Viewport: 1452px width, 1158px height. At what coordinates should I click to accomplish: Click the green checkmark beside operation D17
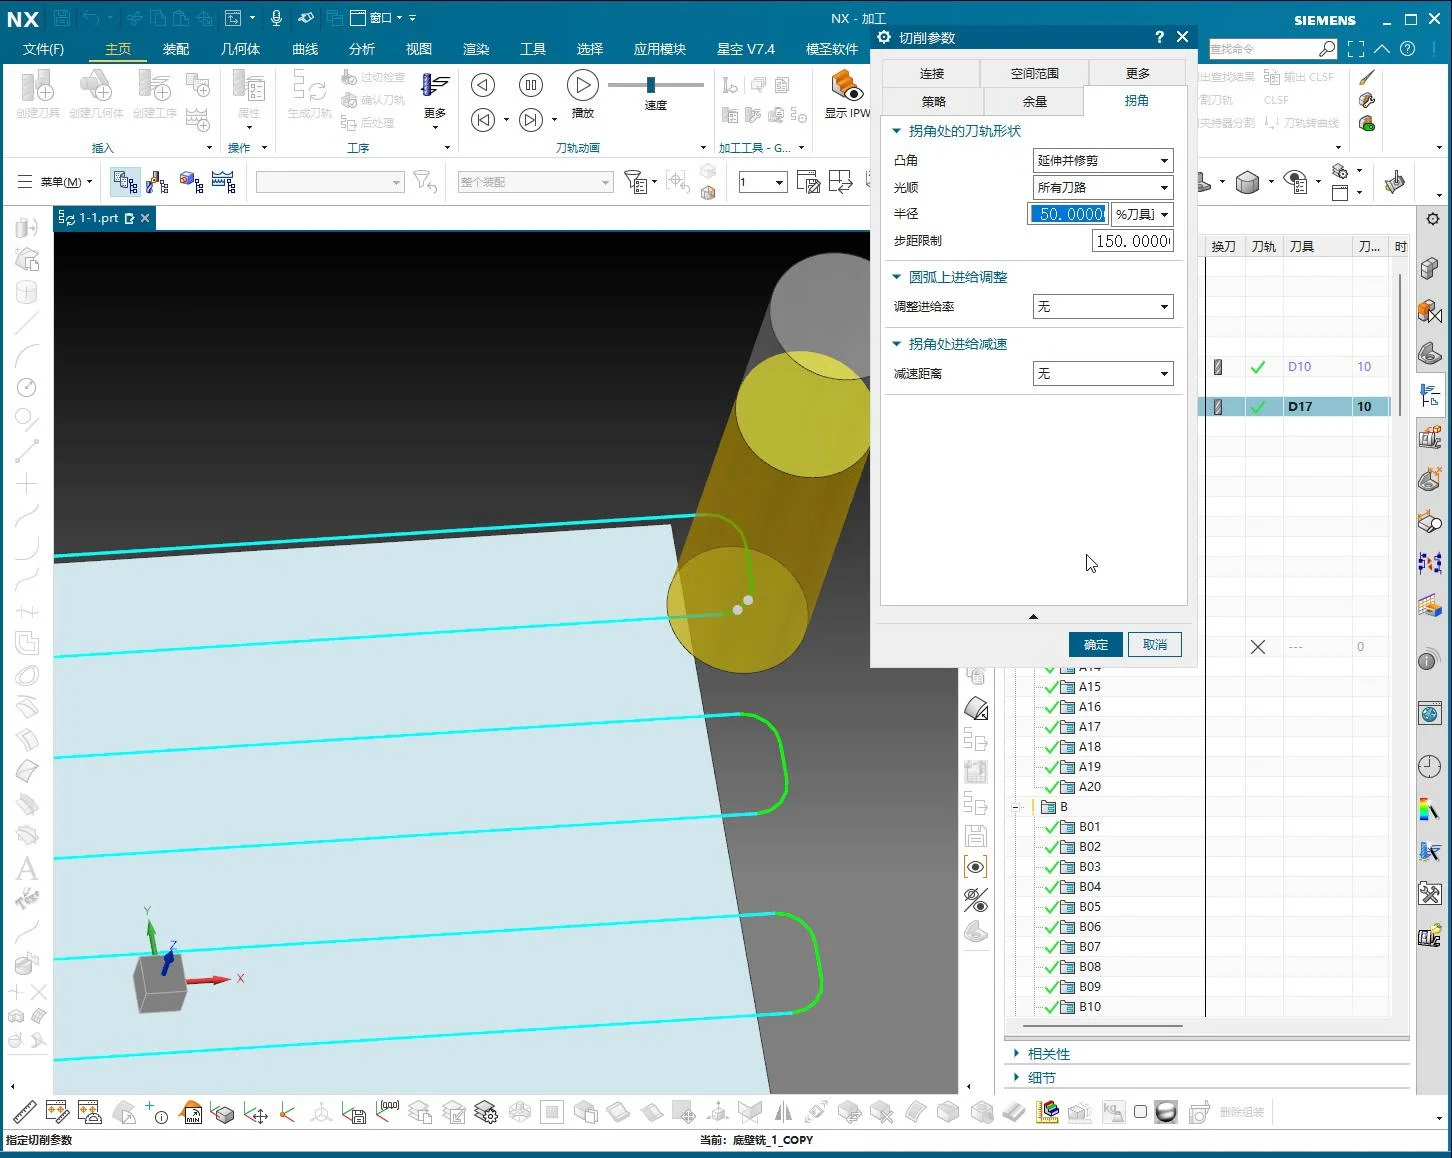click(1258, 406)
